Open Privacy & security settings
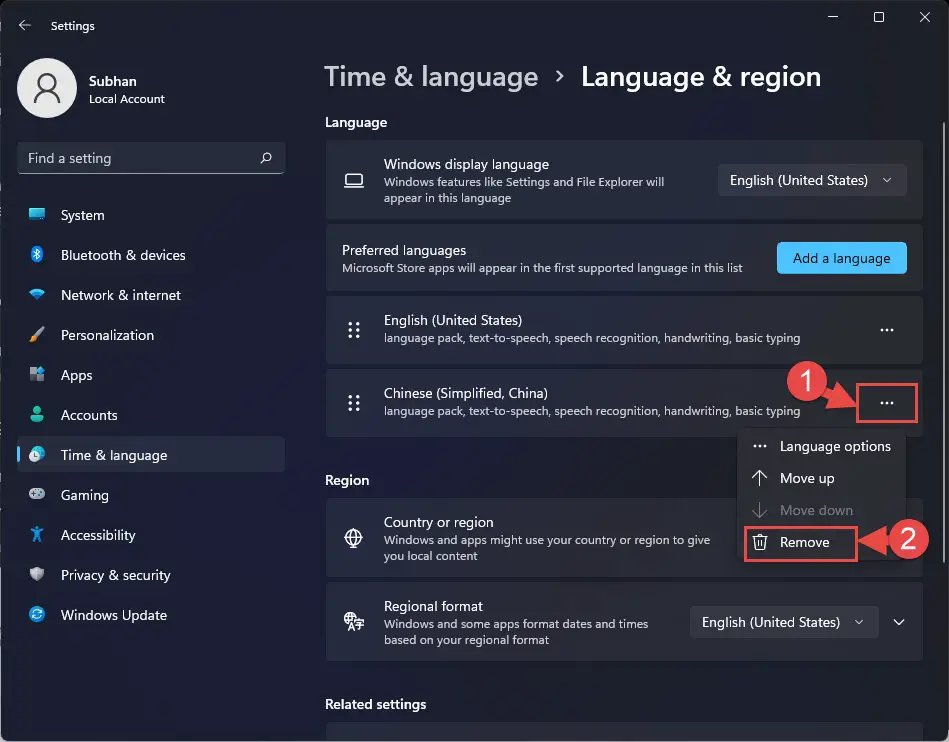This screenshot has width=949, height=742. 151,574
